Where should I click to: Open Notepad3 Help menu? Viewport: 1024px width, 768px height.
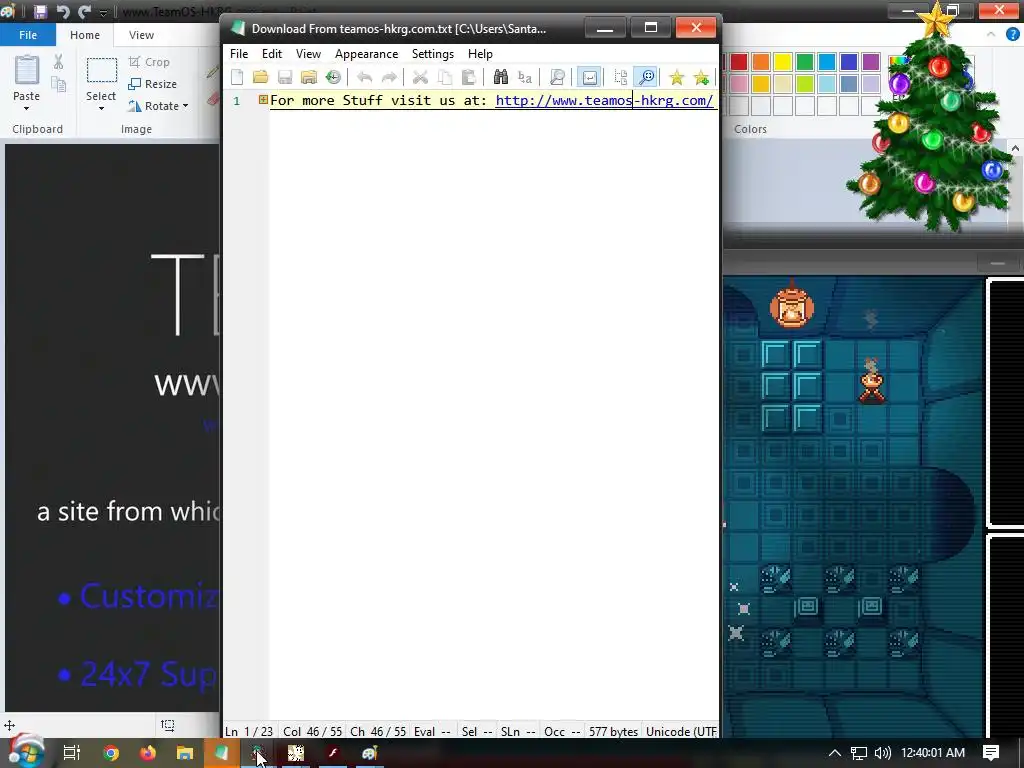pos(480,54)
